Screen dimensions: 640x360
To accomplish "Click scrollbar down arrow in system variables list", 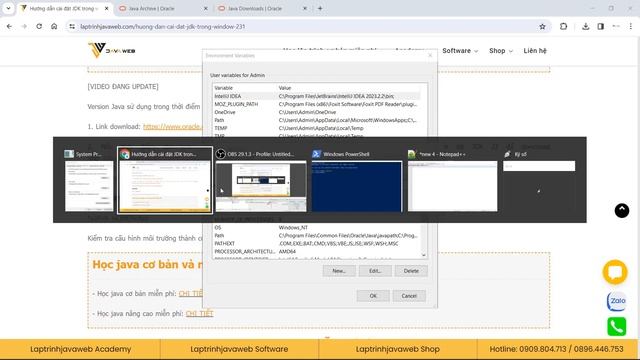I will (x=424, y=255).
